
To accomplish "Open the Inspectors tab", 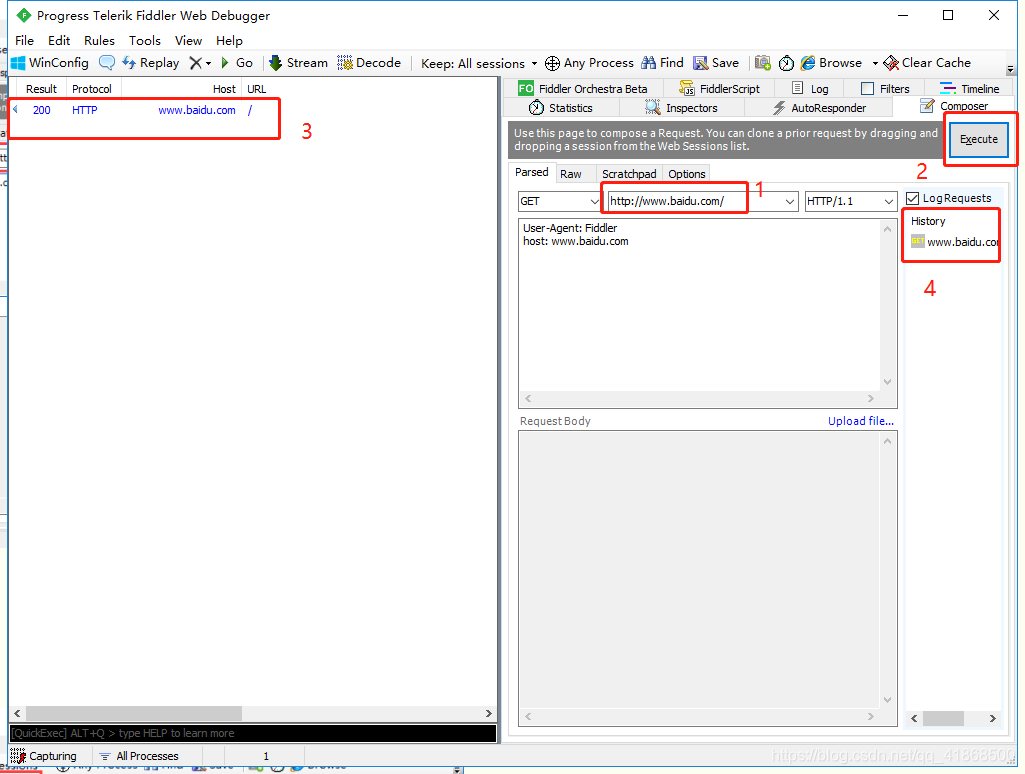I will tap(681, 108).
